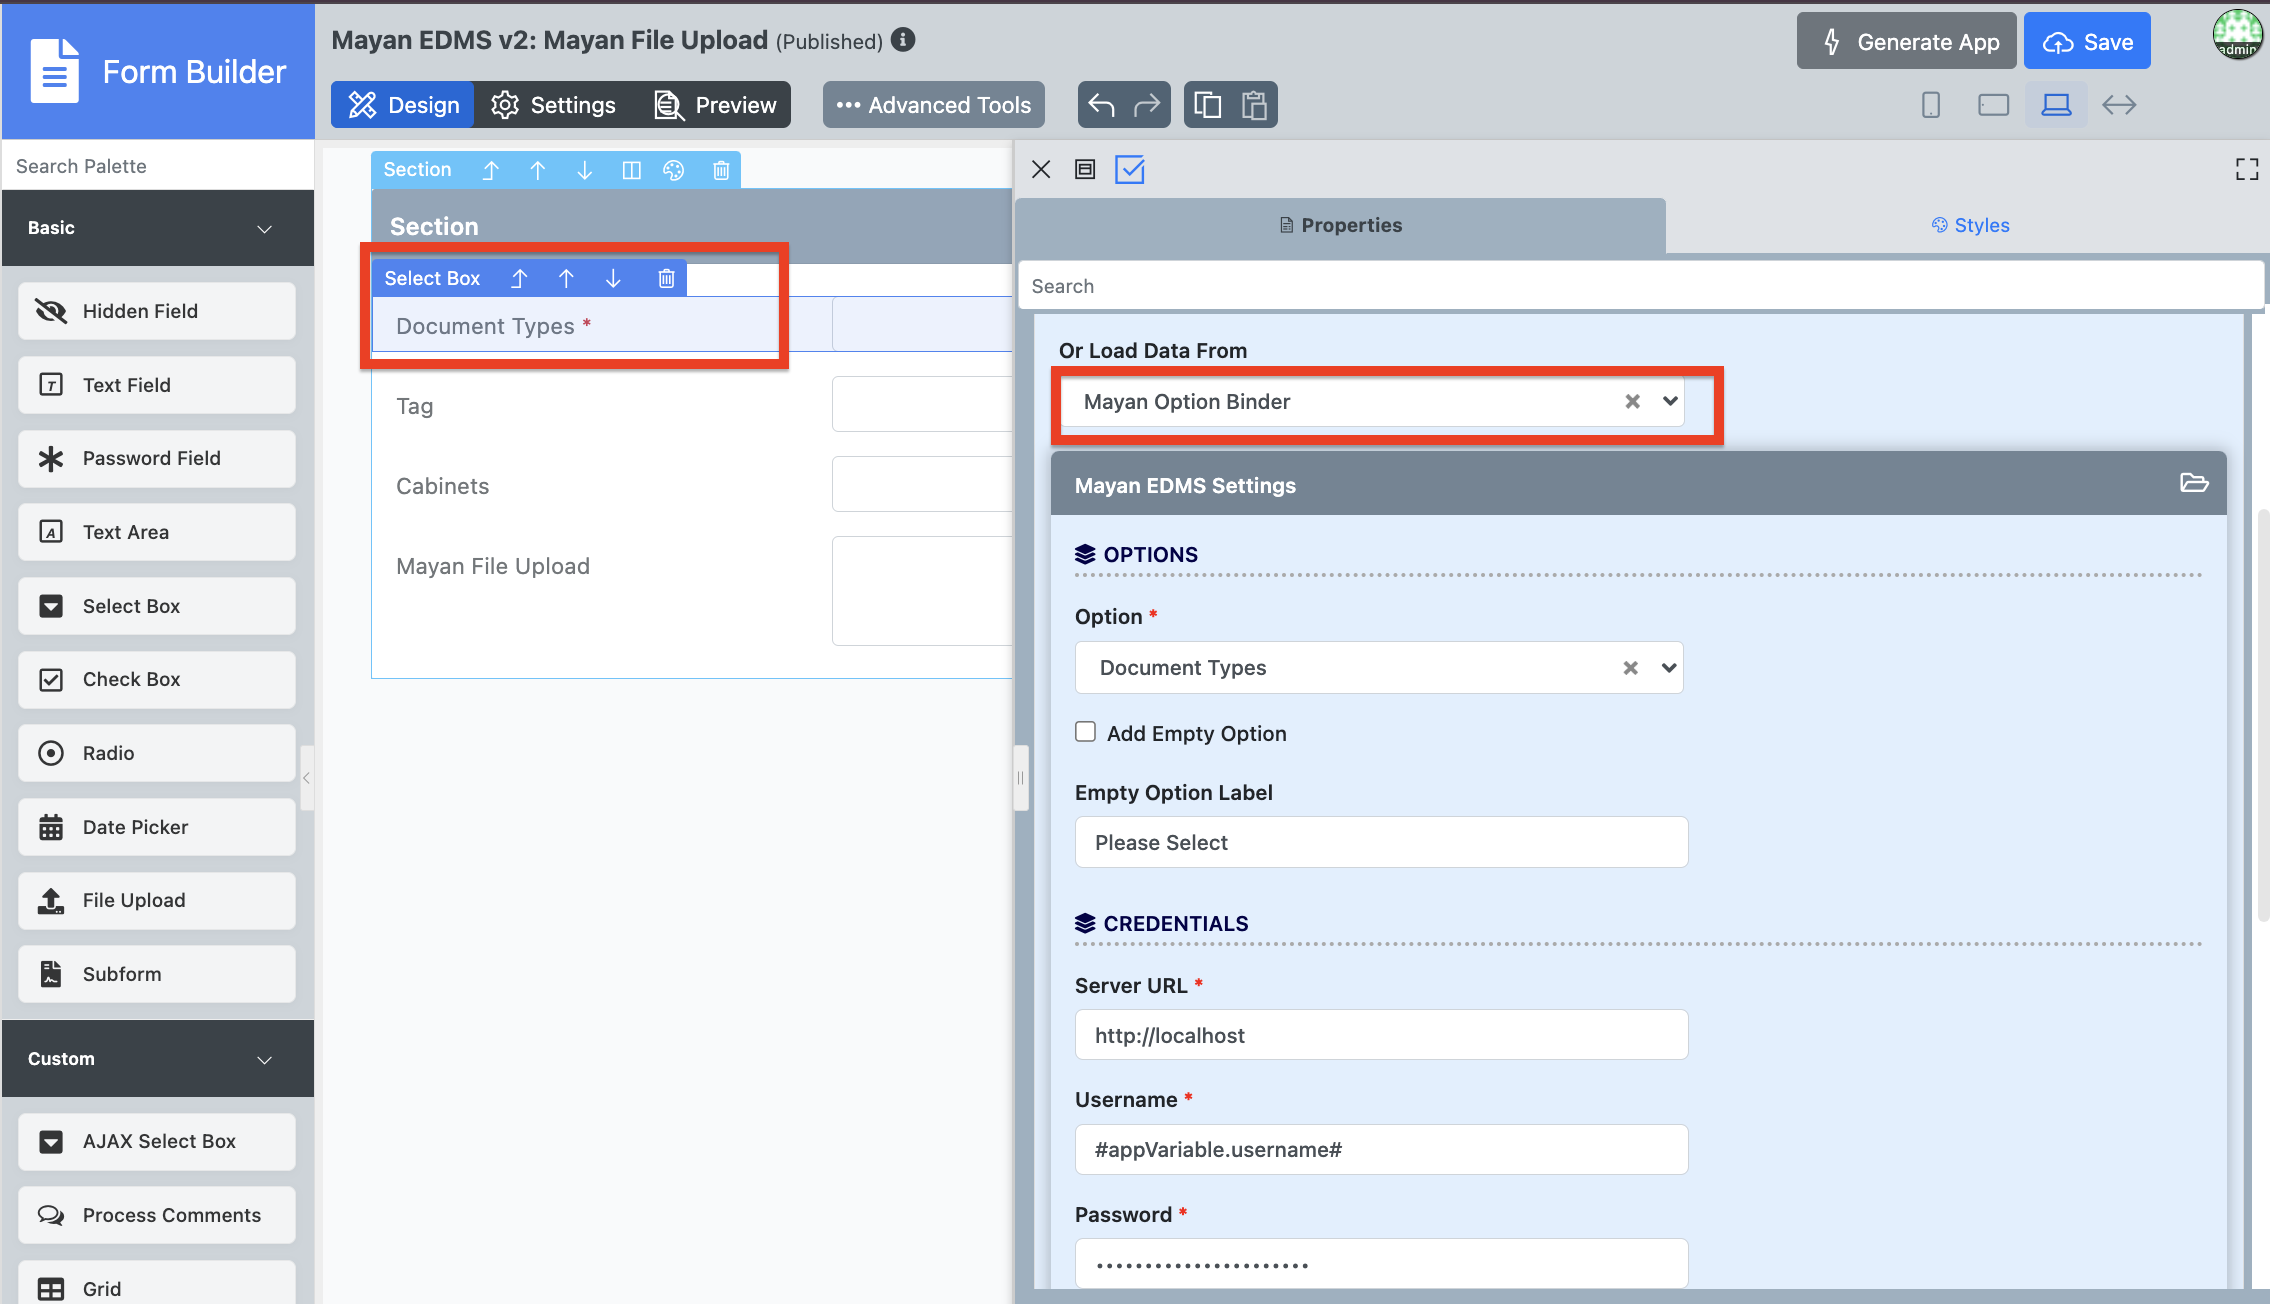Open the Or Load Data From dropdown
Viewport: 2270px width, 1304px height.
pyautogui.click(x=1670, y=401)
